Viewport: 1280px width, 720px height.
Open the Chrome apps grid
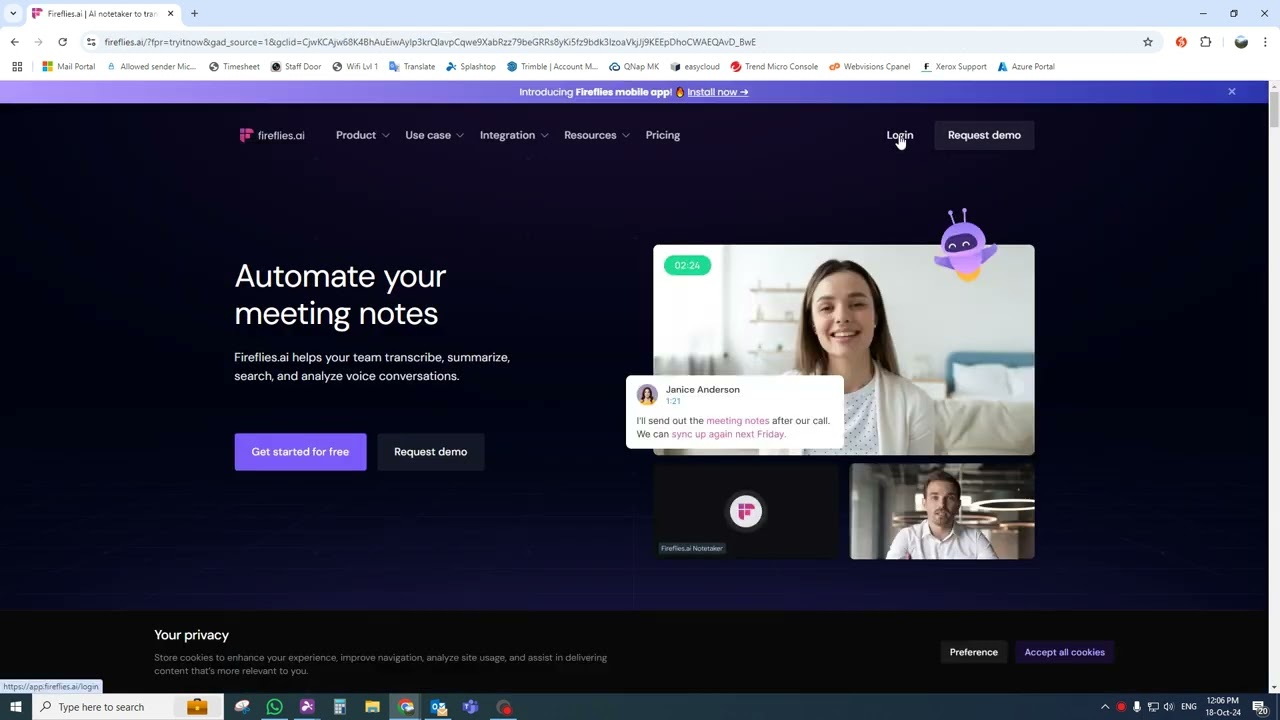17,67
